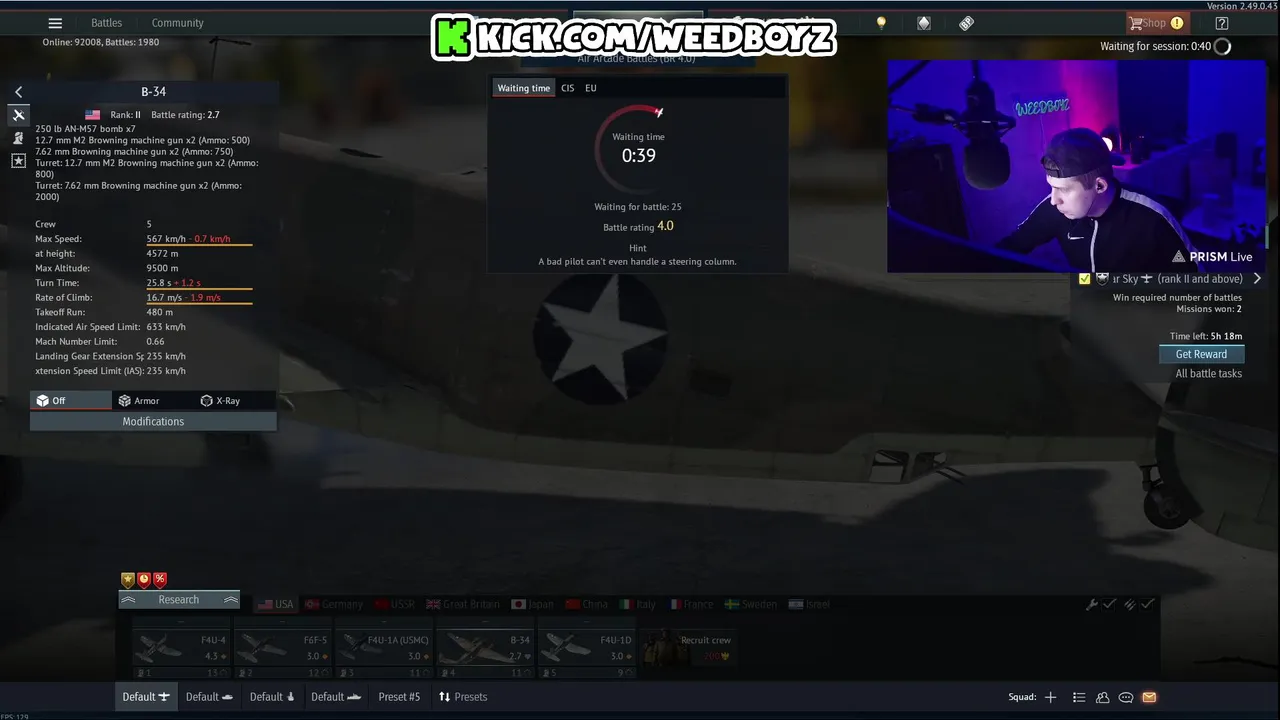Click the ticket icon in top bar
The height and width of the screenshot is (720, 1280).
pos(966,23)
